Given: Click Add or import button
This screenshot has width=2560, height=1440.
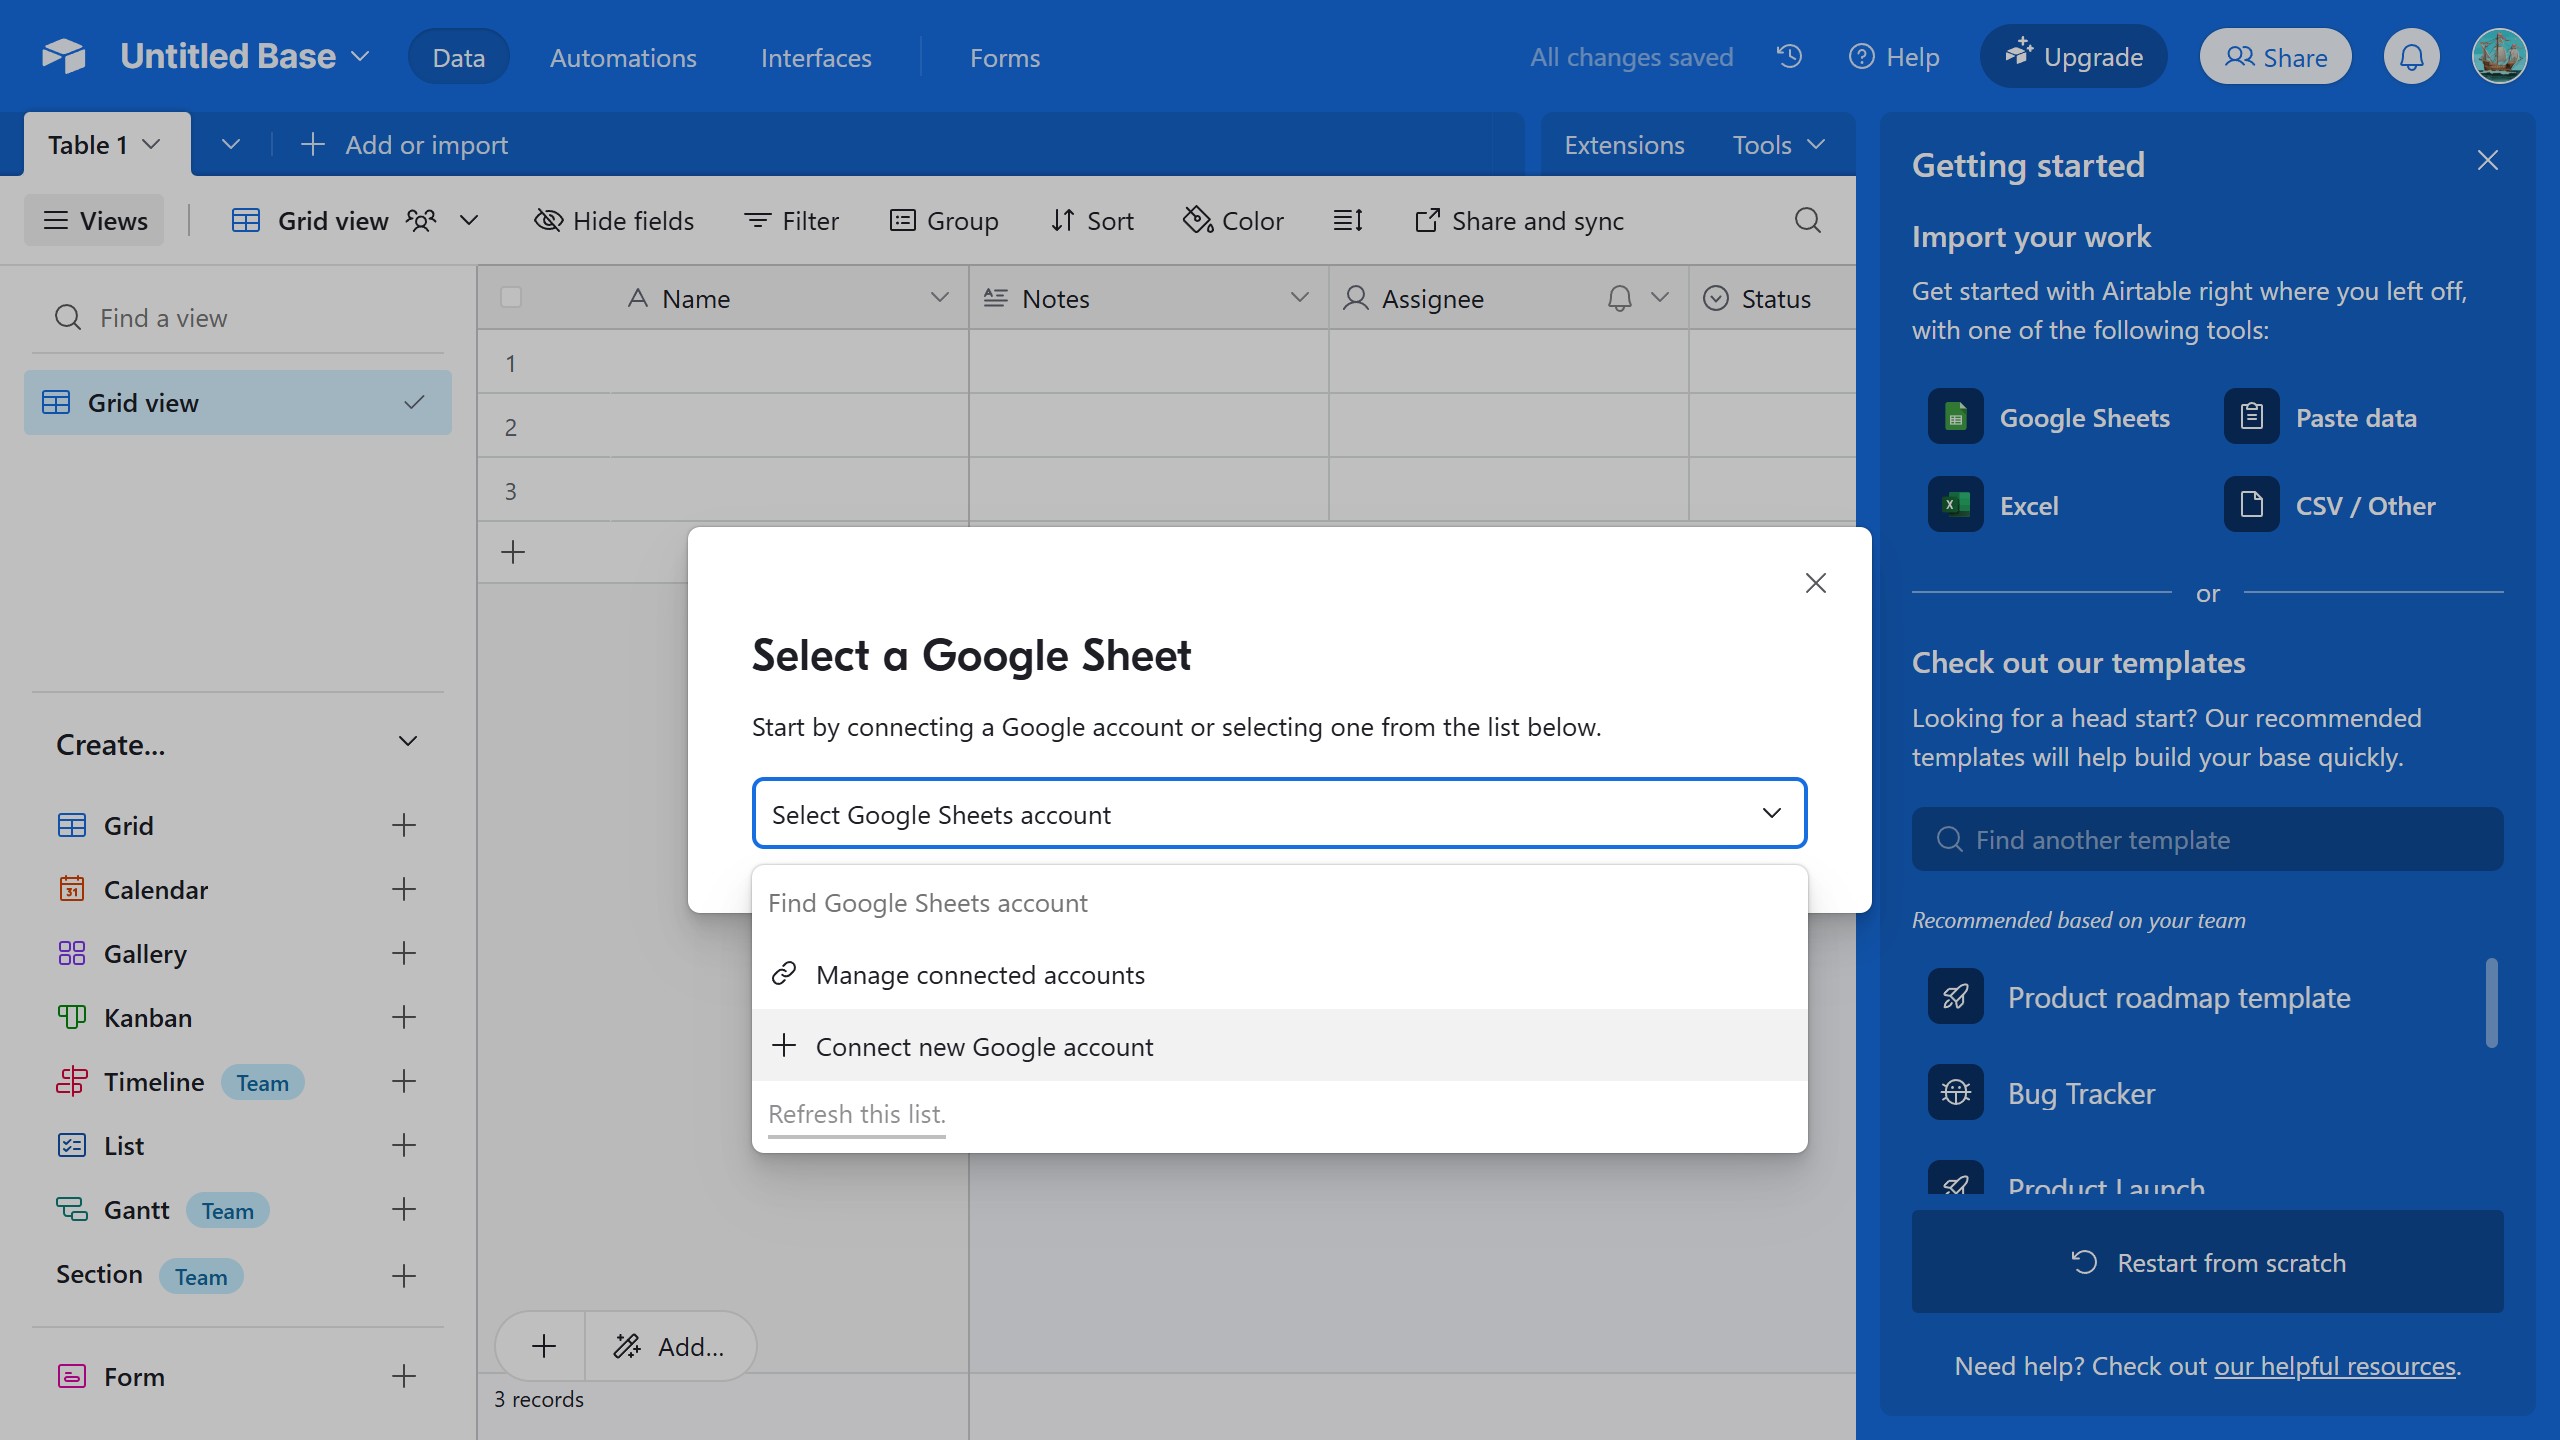Looking at the screenshot, I should pos(405,145).
